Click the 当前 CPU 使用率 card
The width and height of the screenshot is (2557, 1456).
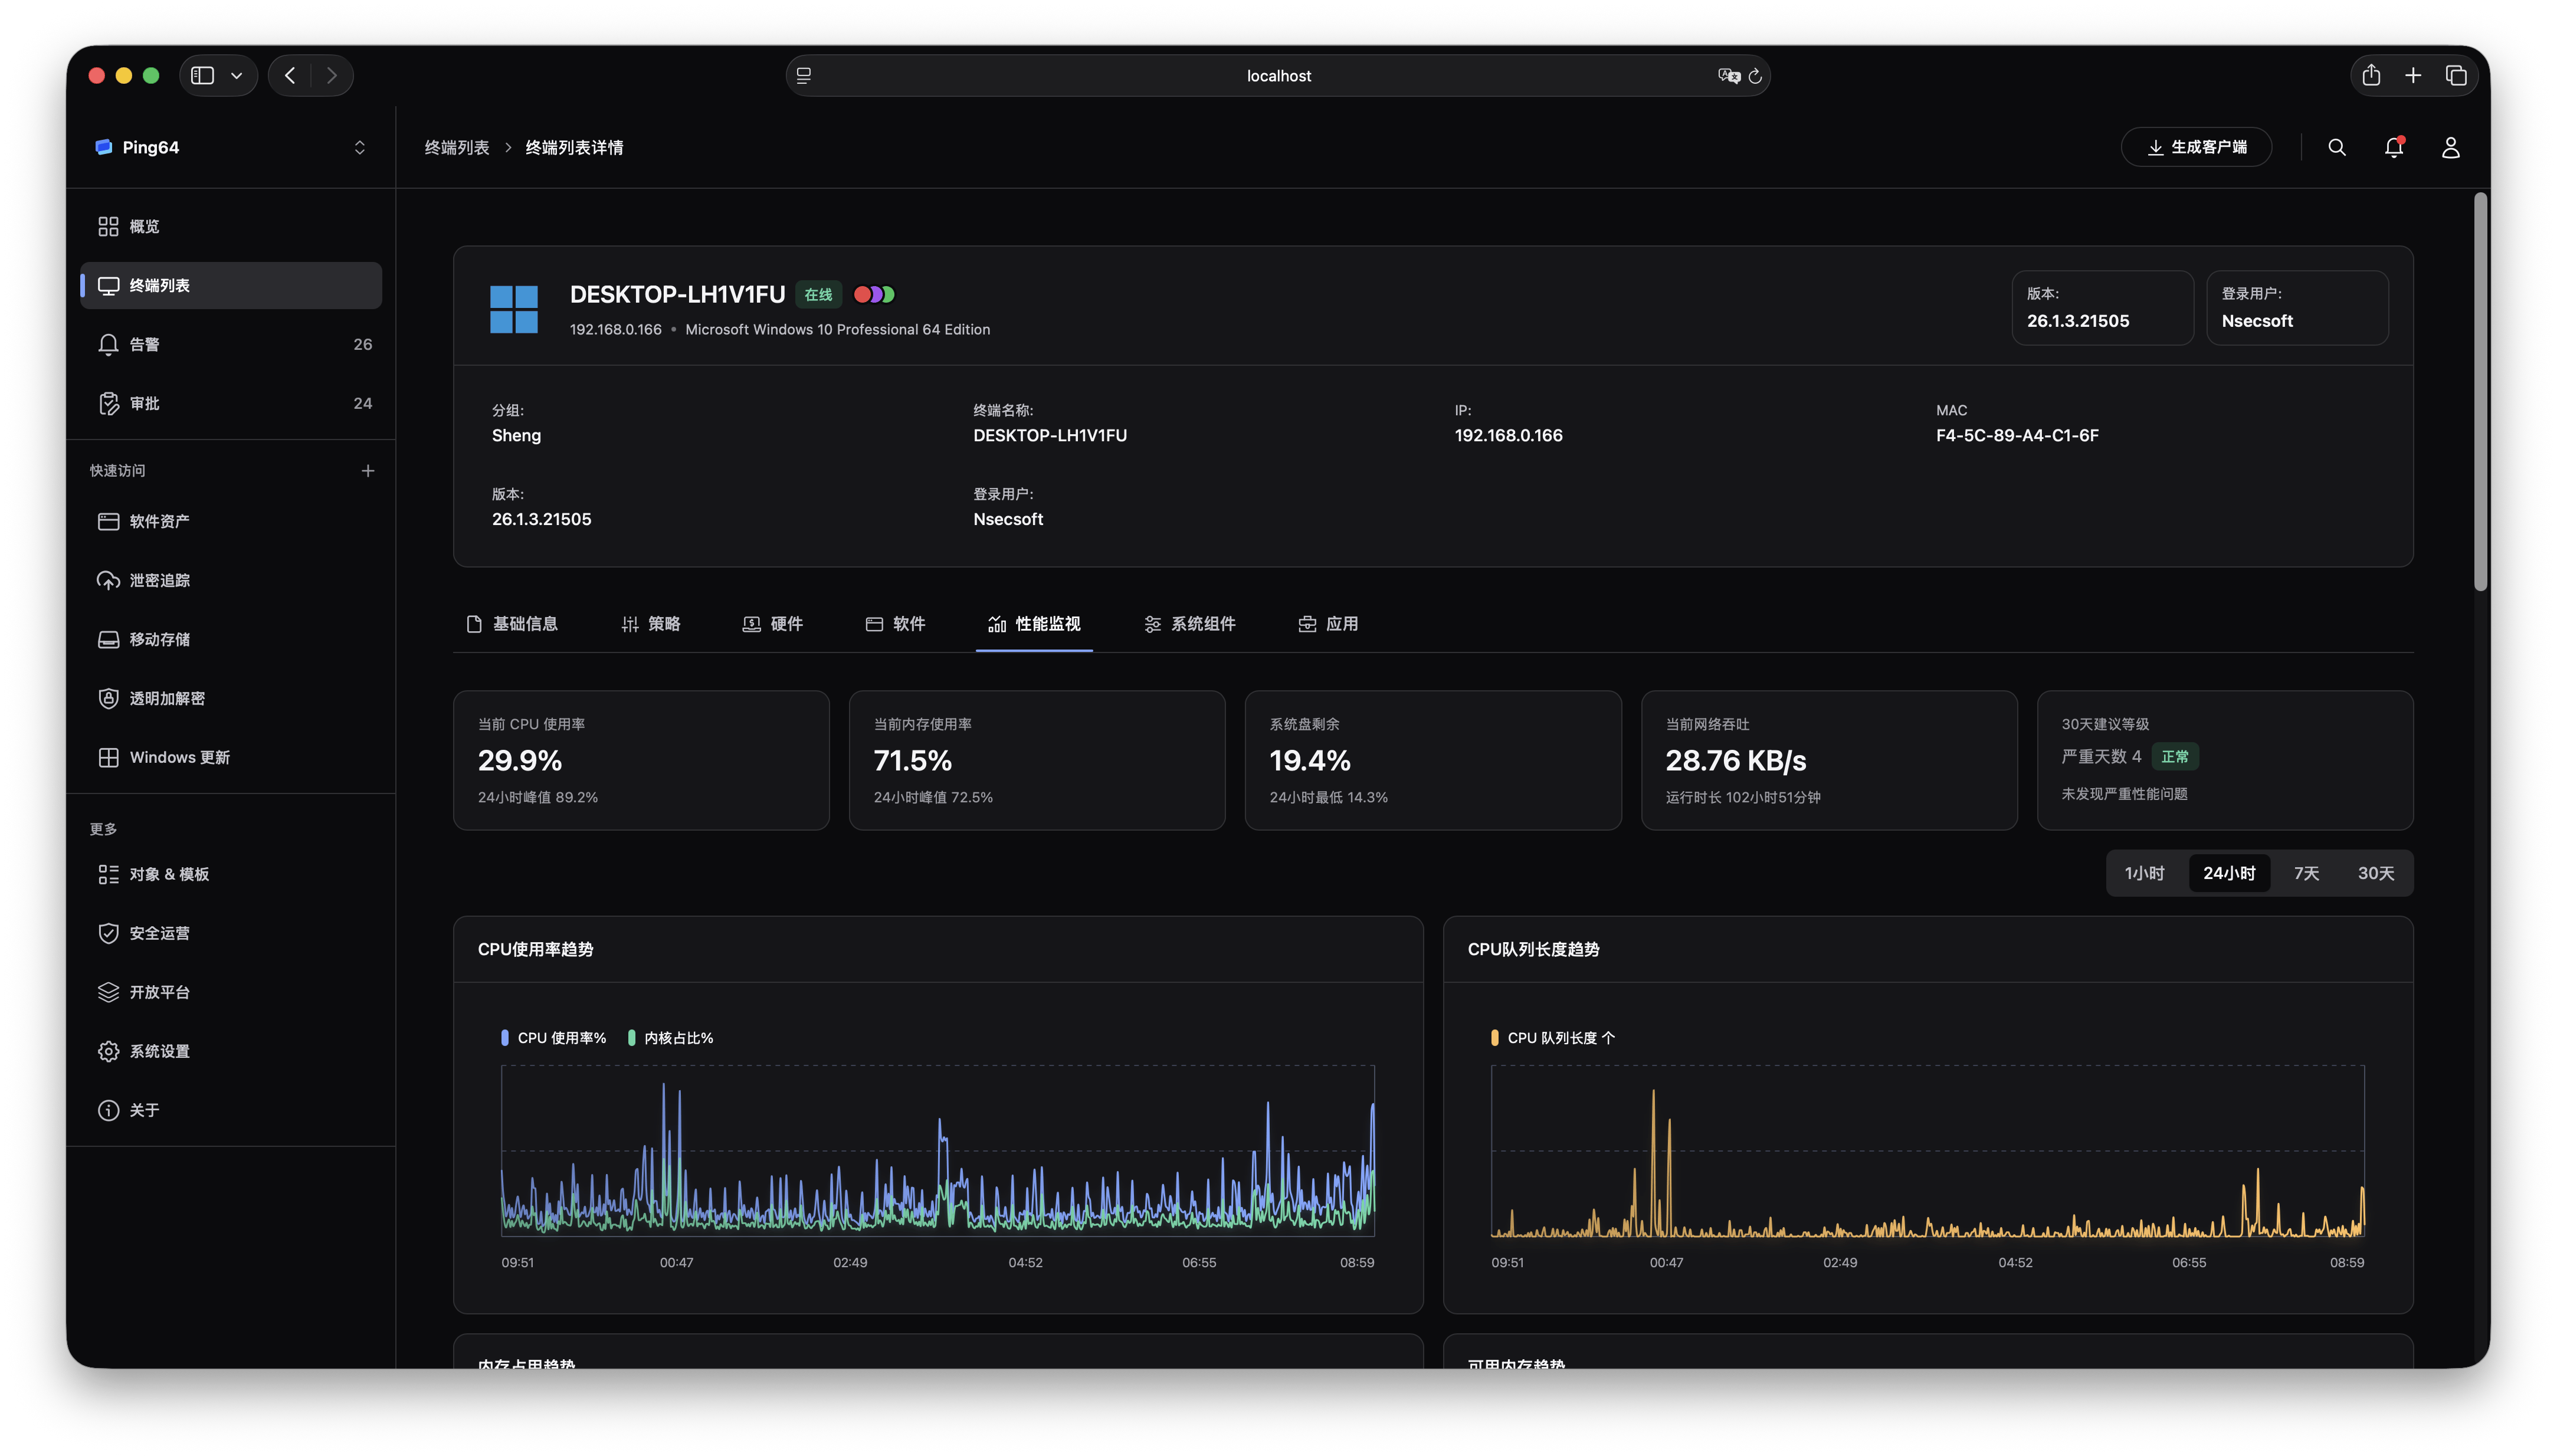point(641,760)
